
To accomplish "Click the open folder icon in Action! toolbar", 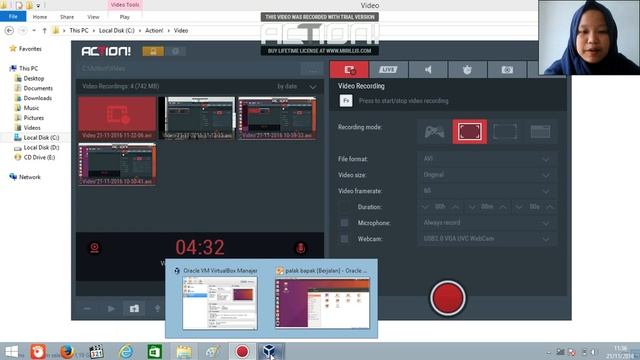I will (134, 309).
